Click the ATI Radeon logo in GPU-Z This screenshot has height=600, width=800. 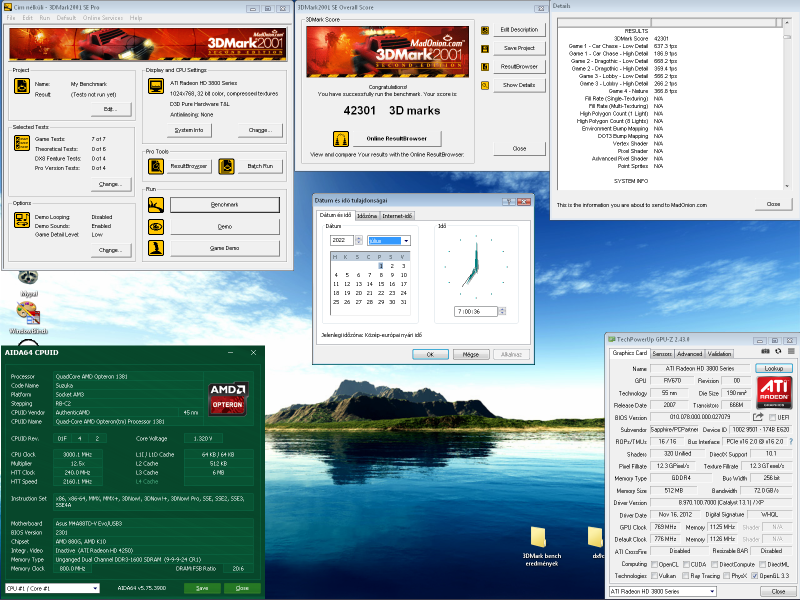[x=774, y=392]
